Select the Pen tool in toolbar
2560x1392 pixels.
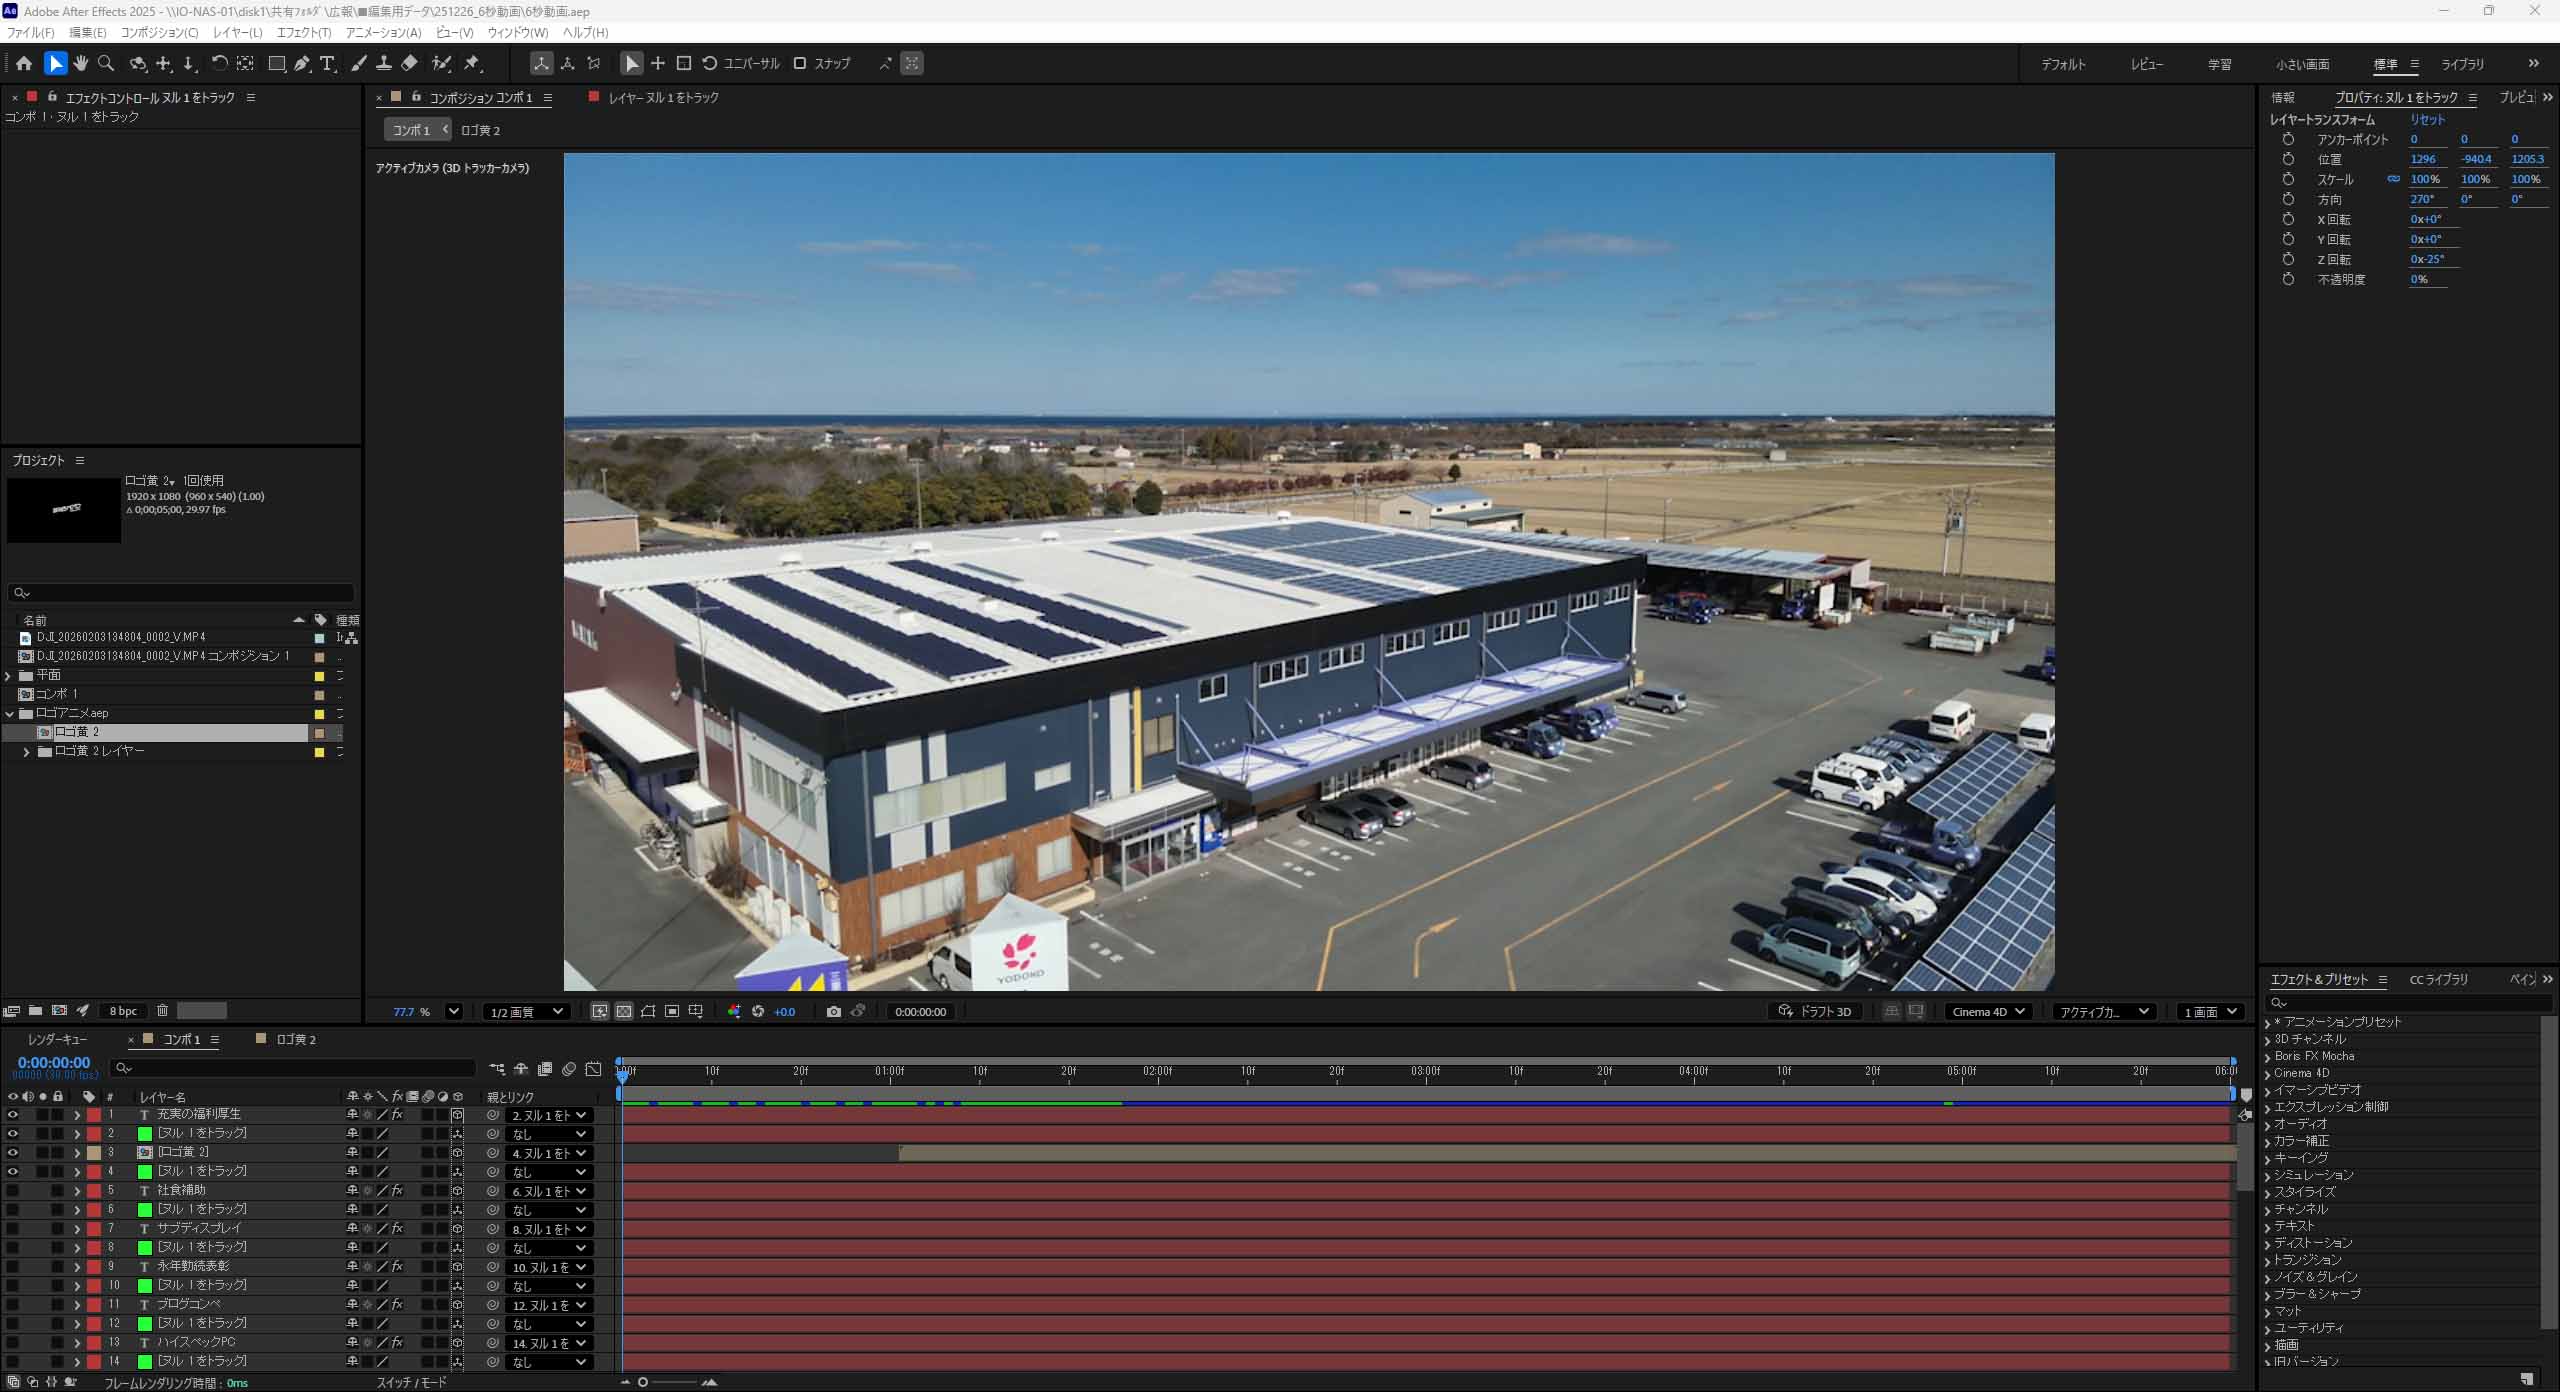302,64
